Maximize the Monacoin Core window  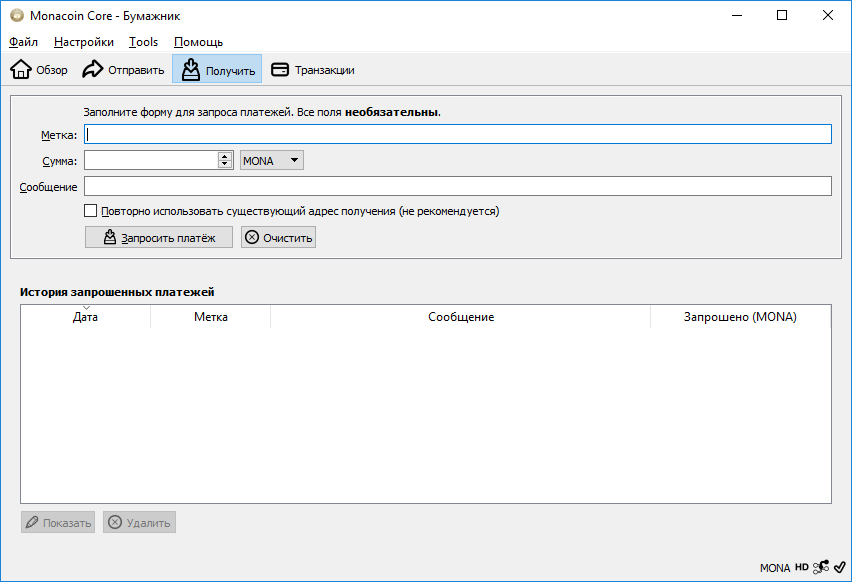pyautogui.click(x=782, y=15)
